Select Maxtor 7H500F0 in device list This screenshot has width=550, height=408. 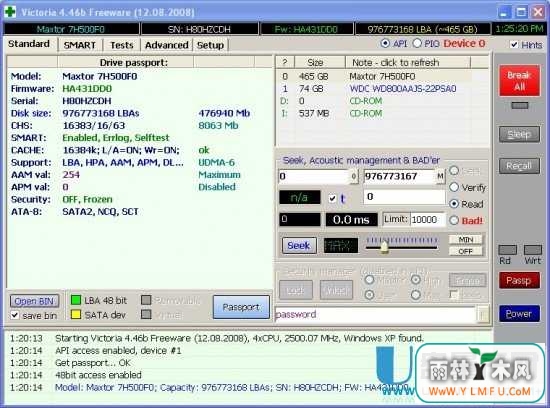(x=382, y=76)
